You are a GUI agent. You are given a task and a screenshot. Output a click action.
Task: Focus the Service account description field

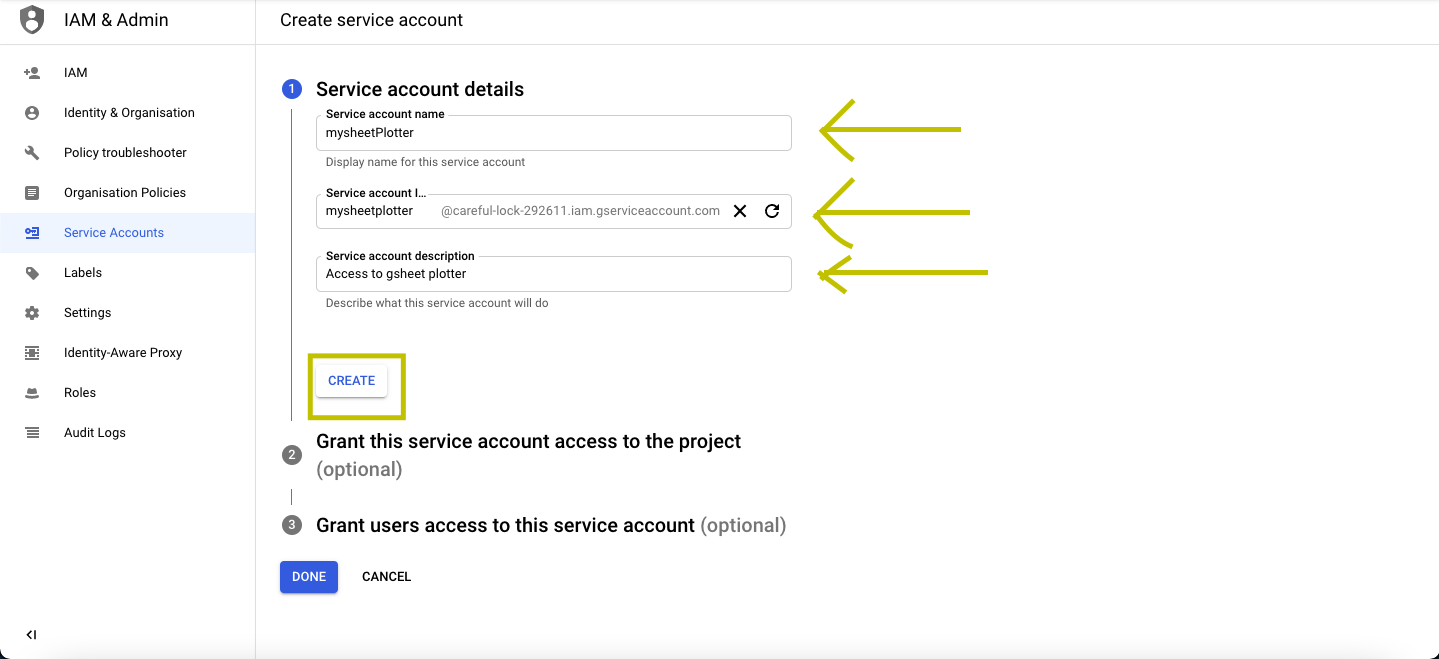click(x=554, y=274)
